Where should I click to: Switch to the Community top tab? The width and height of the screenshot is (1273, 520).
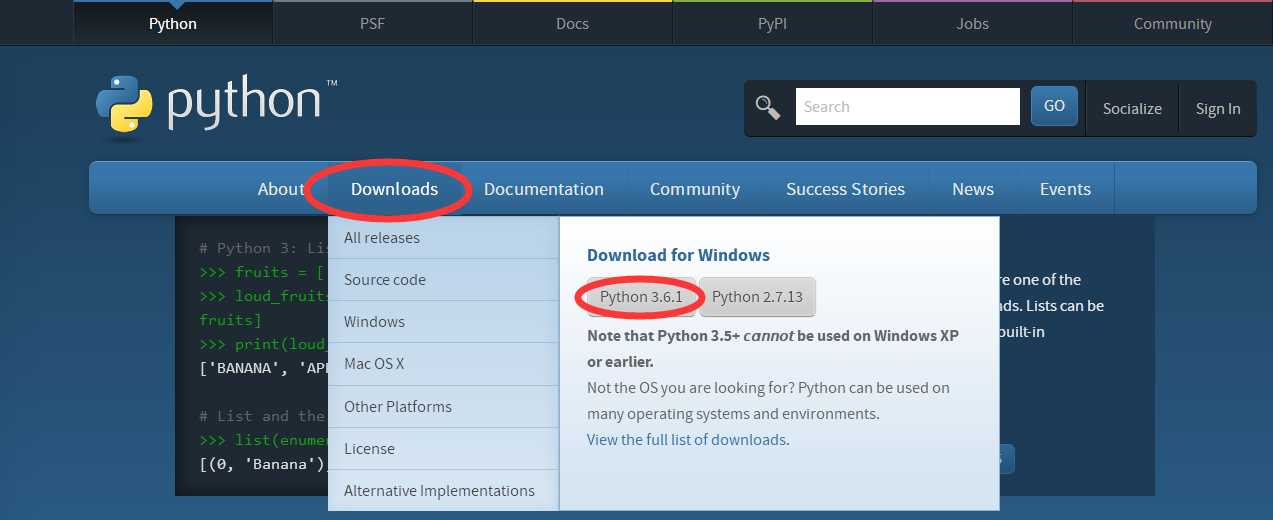(x=1172, y=23)
